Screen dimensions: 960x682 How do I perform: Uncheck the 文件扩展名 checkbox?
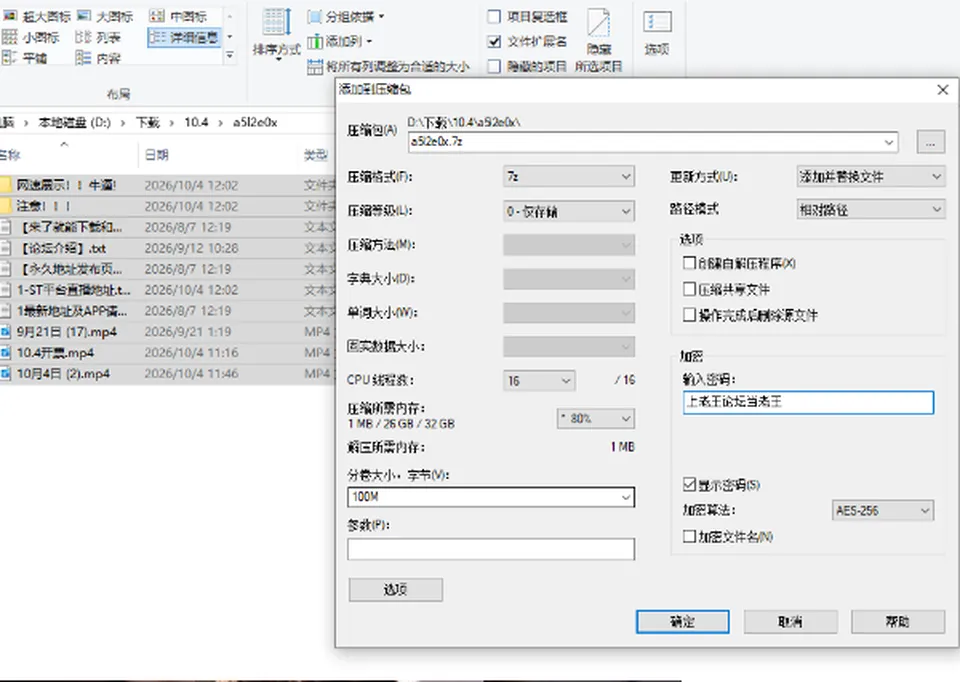coord(494,42)
